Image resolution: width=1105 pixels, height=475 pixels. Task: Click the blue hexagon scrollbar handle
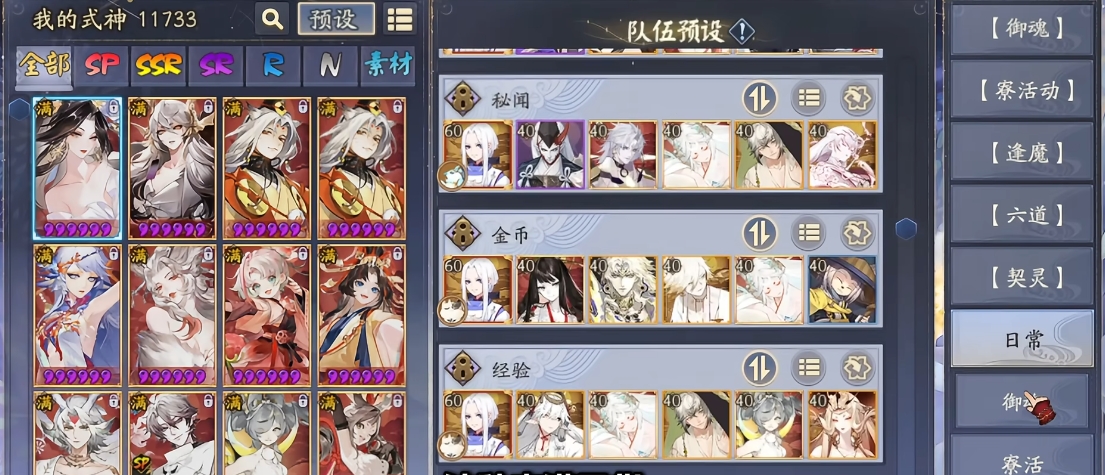click(906, 228)
